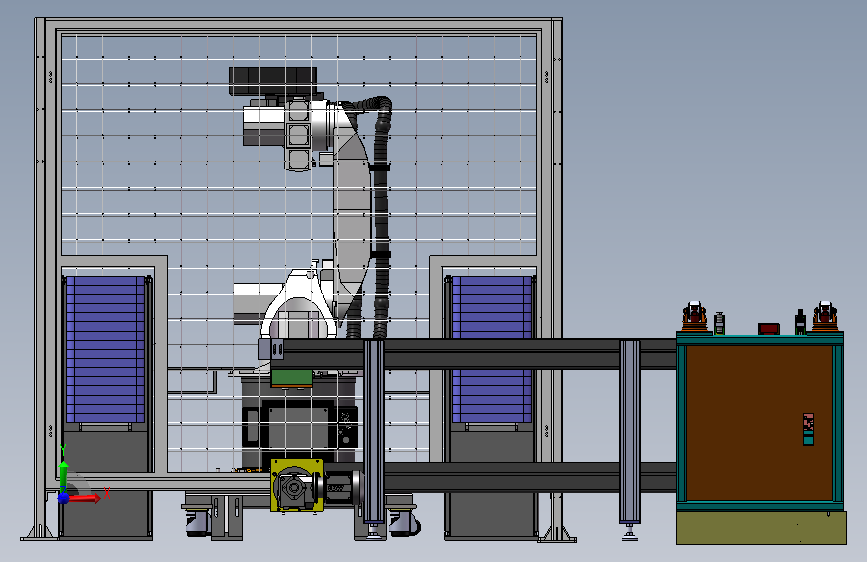Select the red device on top of cabinet
Viewport: 867px width, 562px height.
coord(769,329)
